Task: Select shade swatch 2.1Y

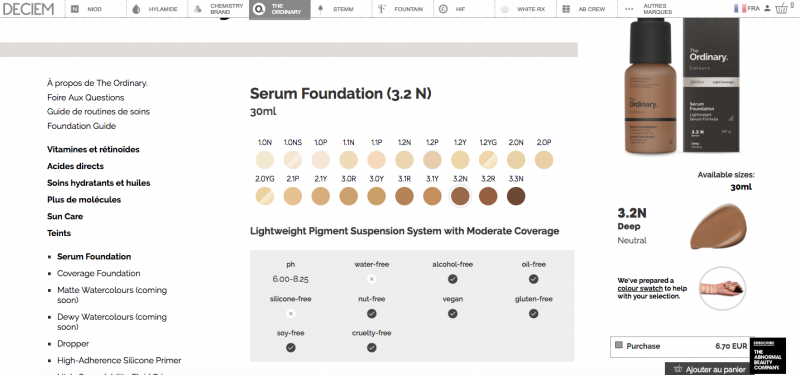Action: [320, 196]
